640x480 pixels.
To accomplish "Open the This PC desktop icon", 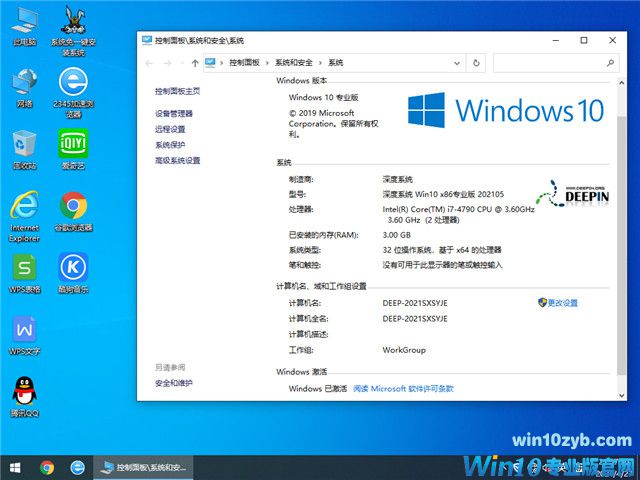I will 24,26.
